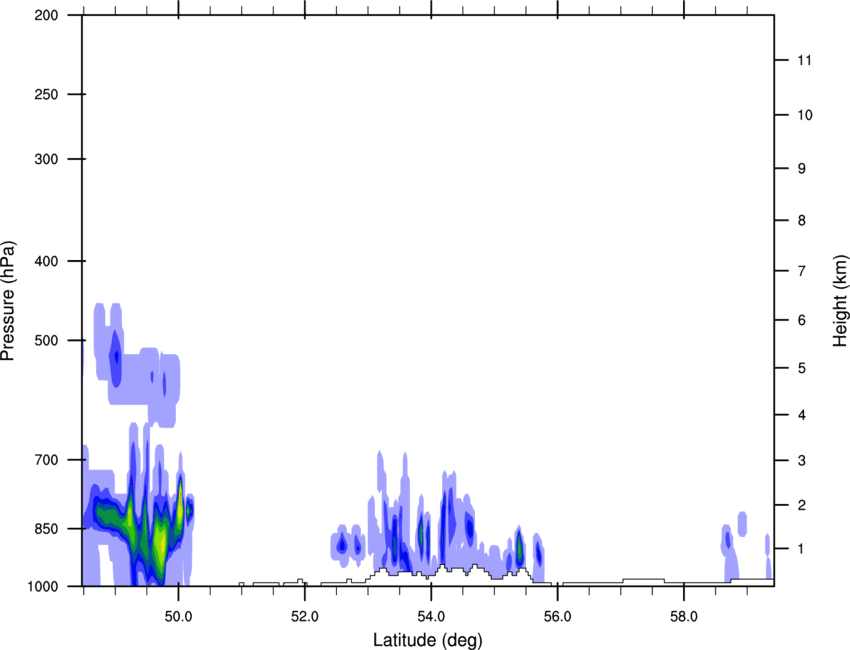Click the 1 km height label
Viewport: 850px width, 650px height.
point(802,549)
